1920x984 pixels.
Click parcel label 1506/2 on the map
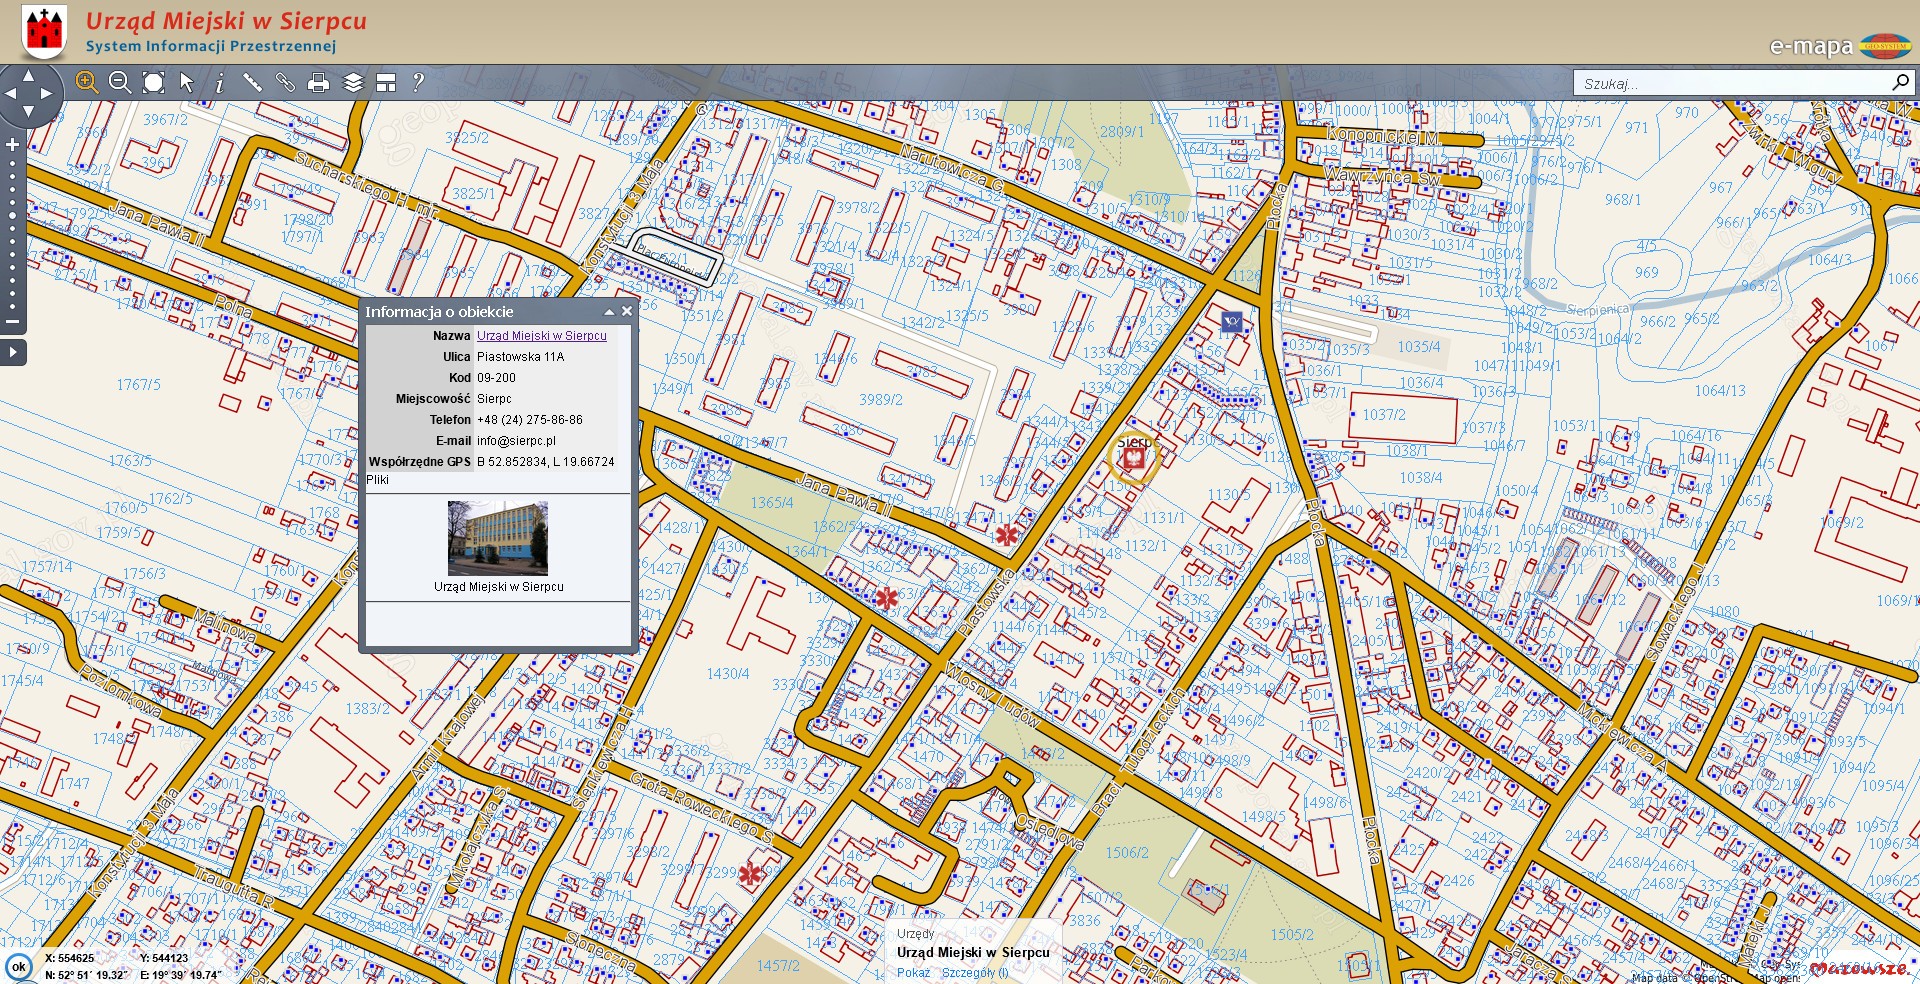click(x=1127, y=853)
